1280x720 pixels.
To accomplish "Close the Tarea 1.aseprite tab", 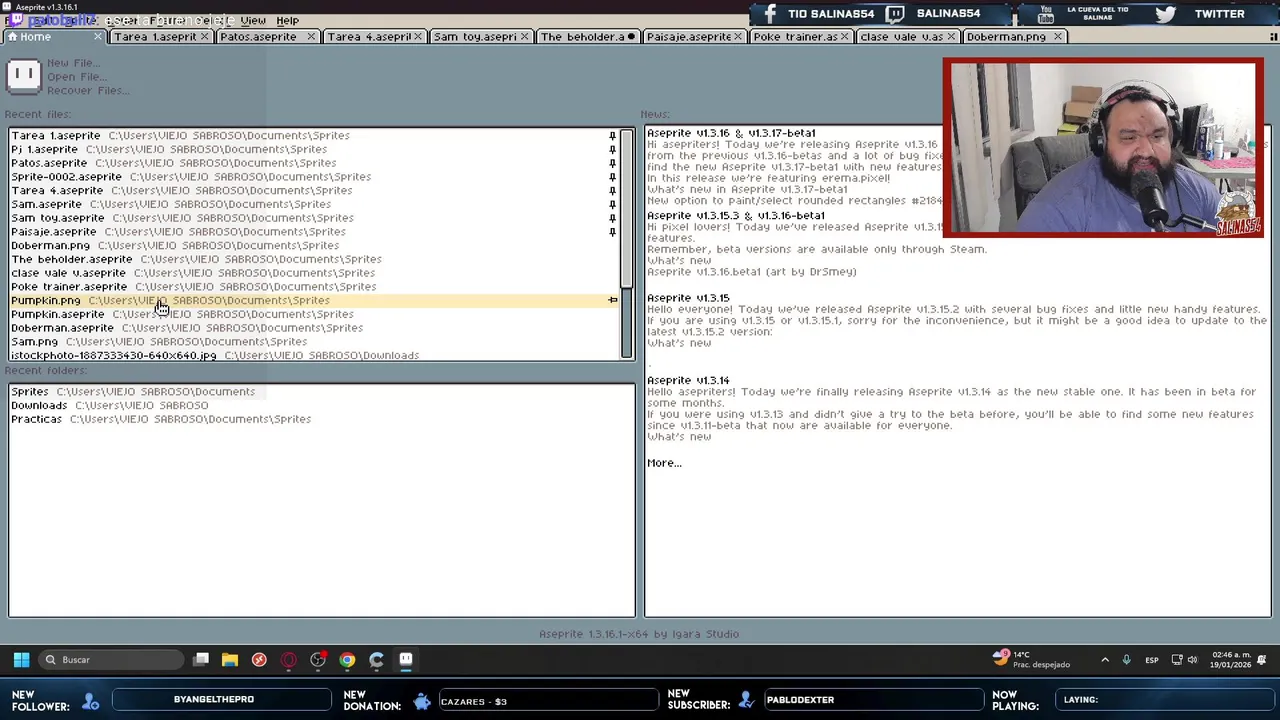I will tap(204, 37).
